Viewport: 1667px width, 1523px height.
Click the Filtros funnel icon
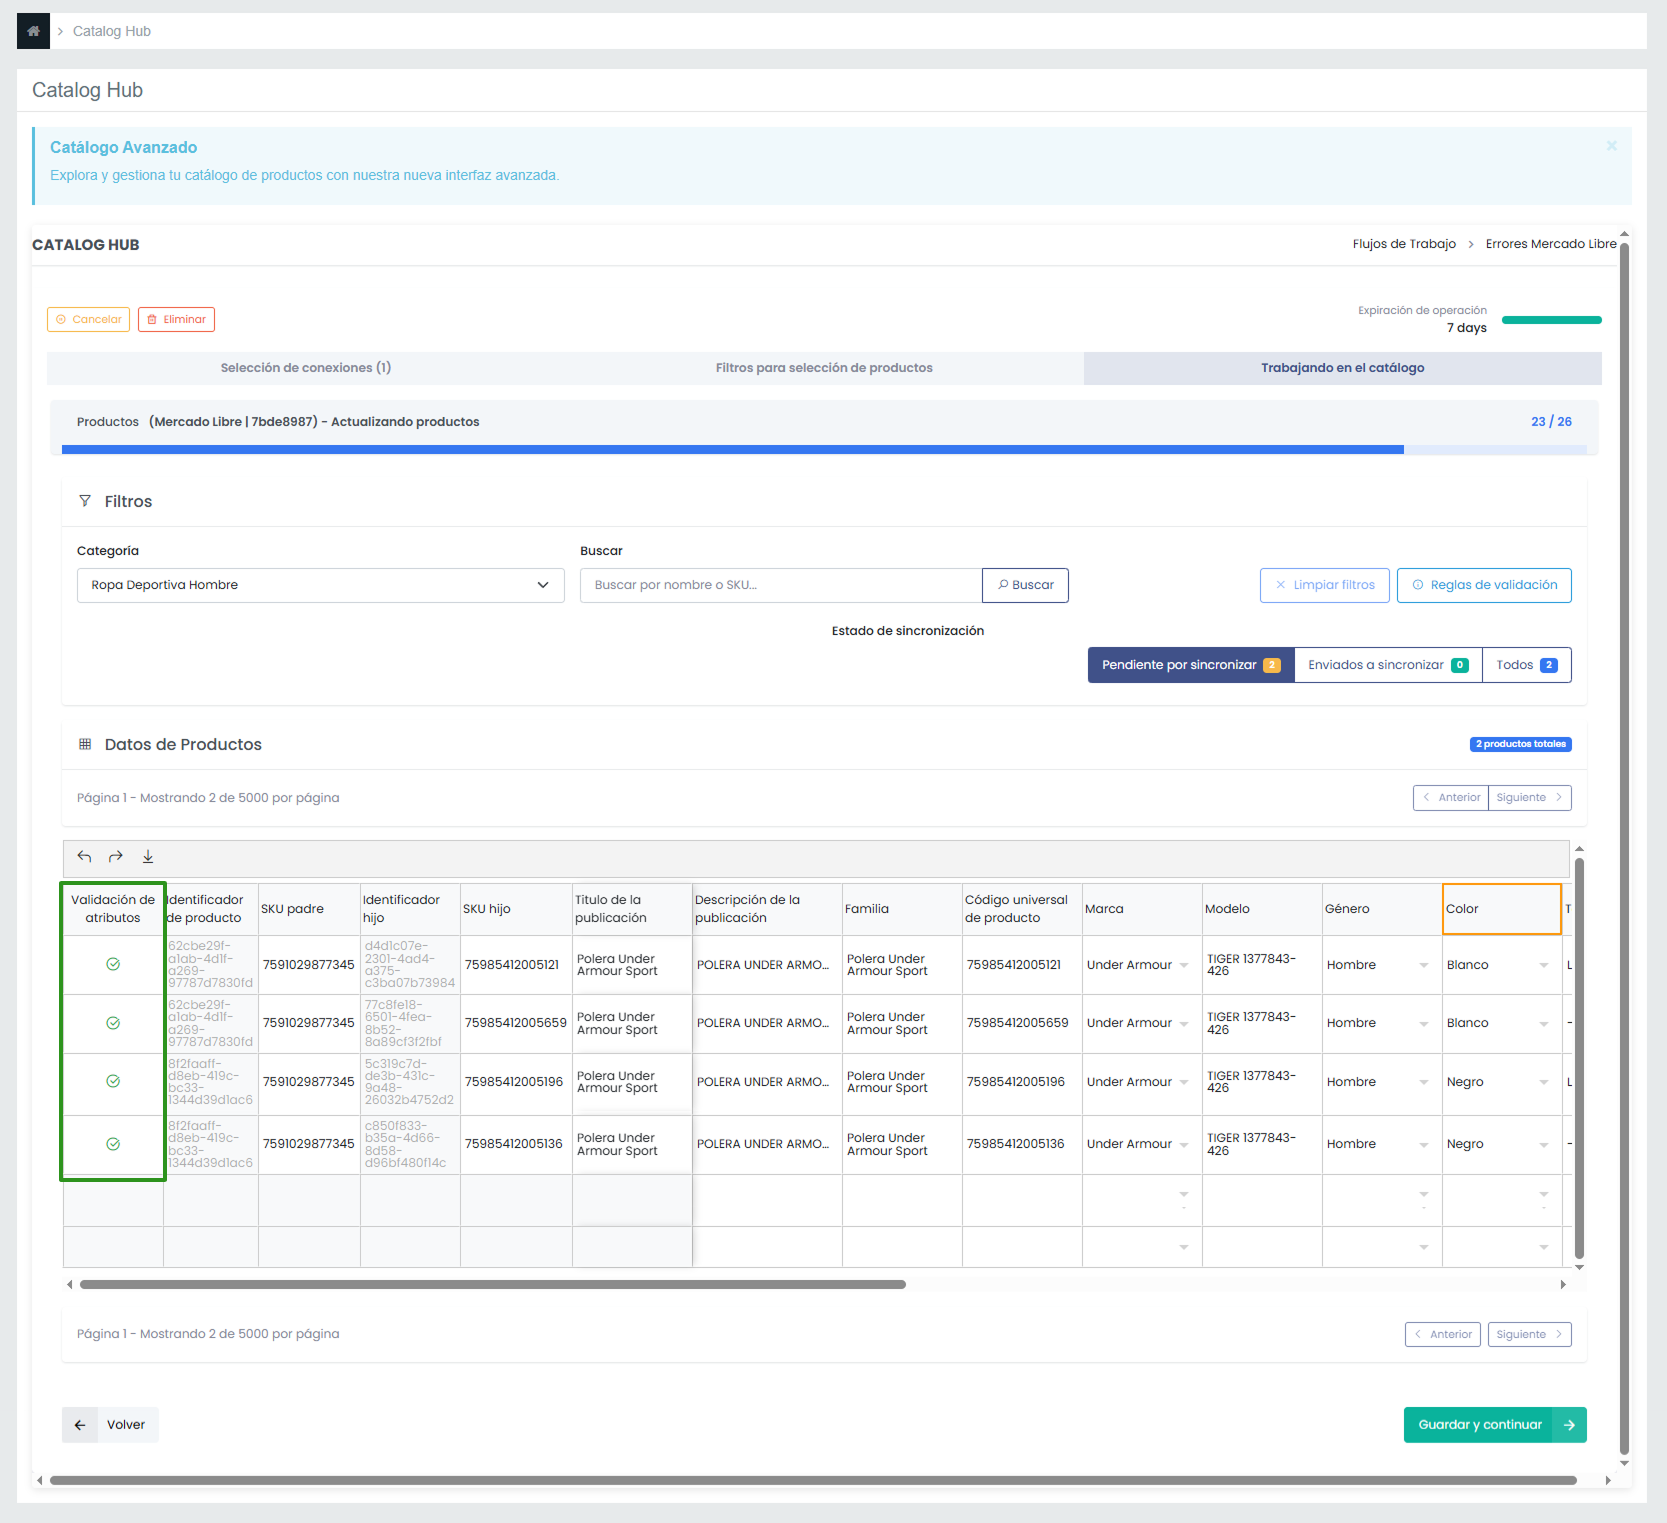pyautogui.click(x=85, y=501)
